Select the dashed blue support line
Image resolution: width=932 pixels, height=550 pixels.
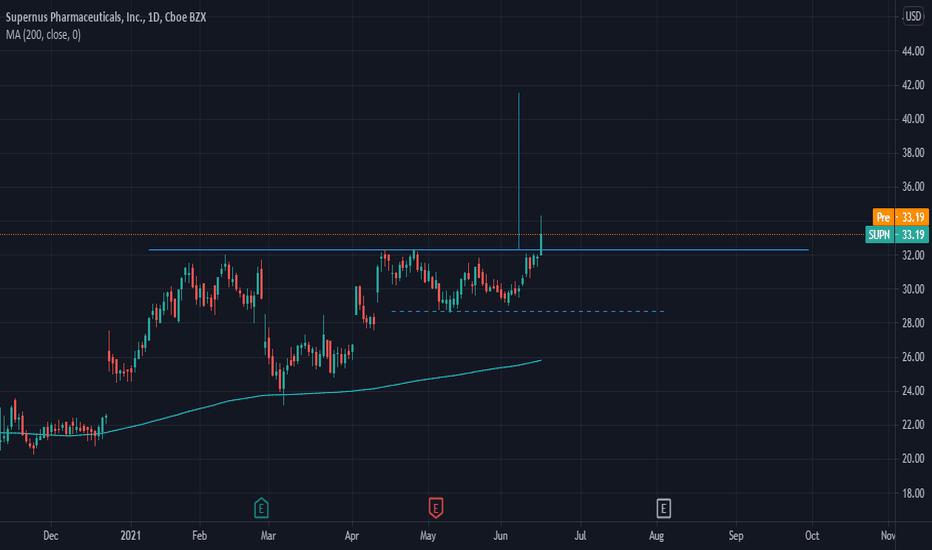coord(528,312)
